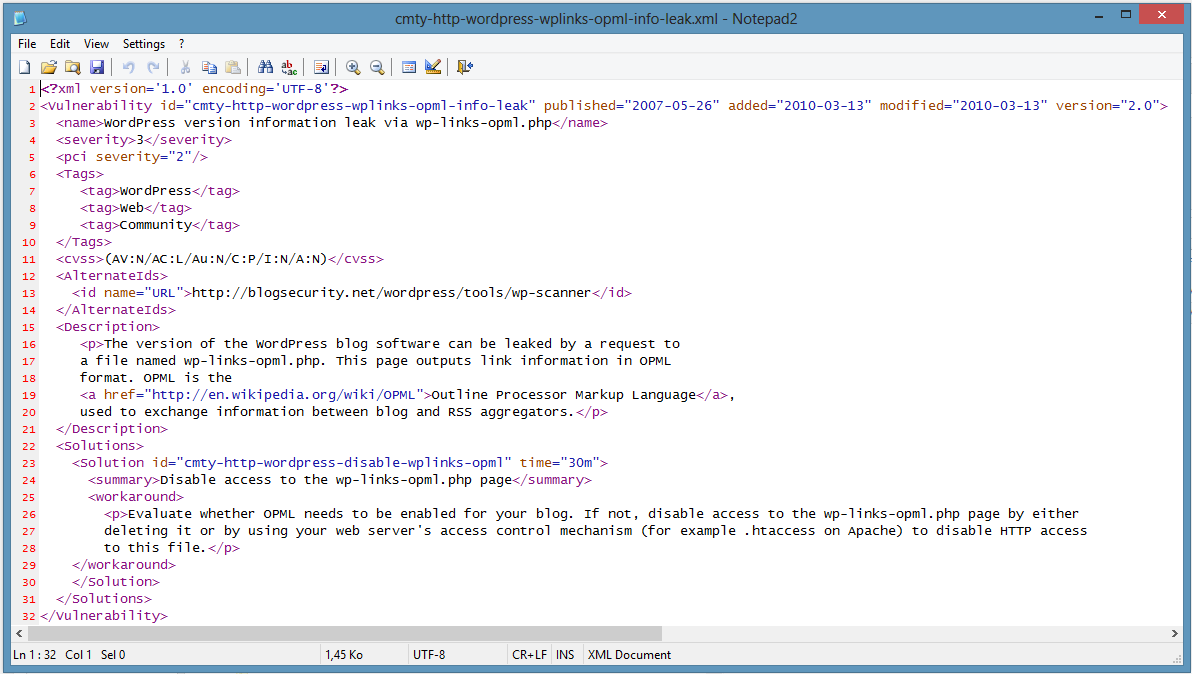Click the INS insert mode indicator

pos(565,654)
